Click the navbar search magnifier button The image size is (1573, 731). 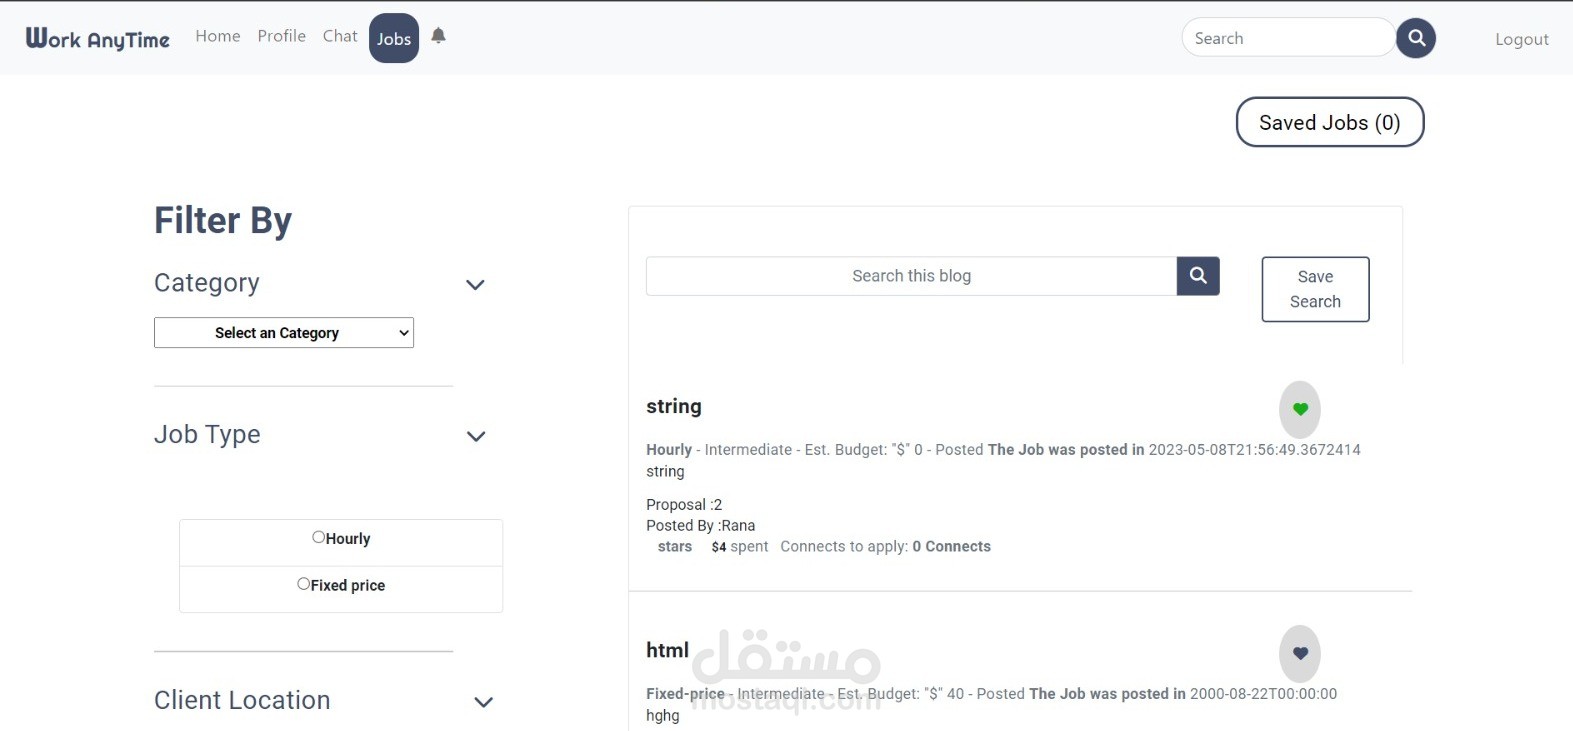click(1416, 38)
